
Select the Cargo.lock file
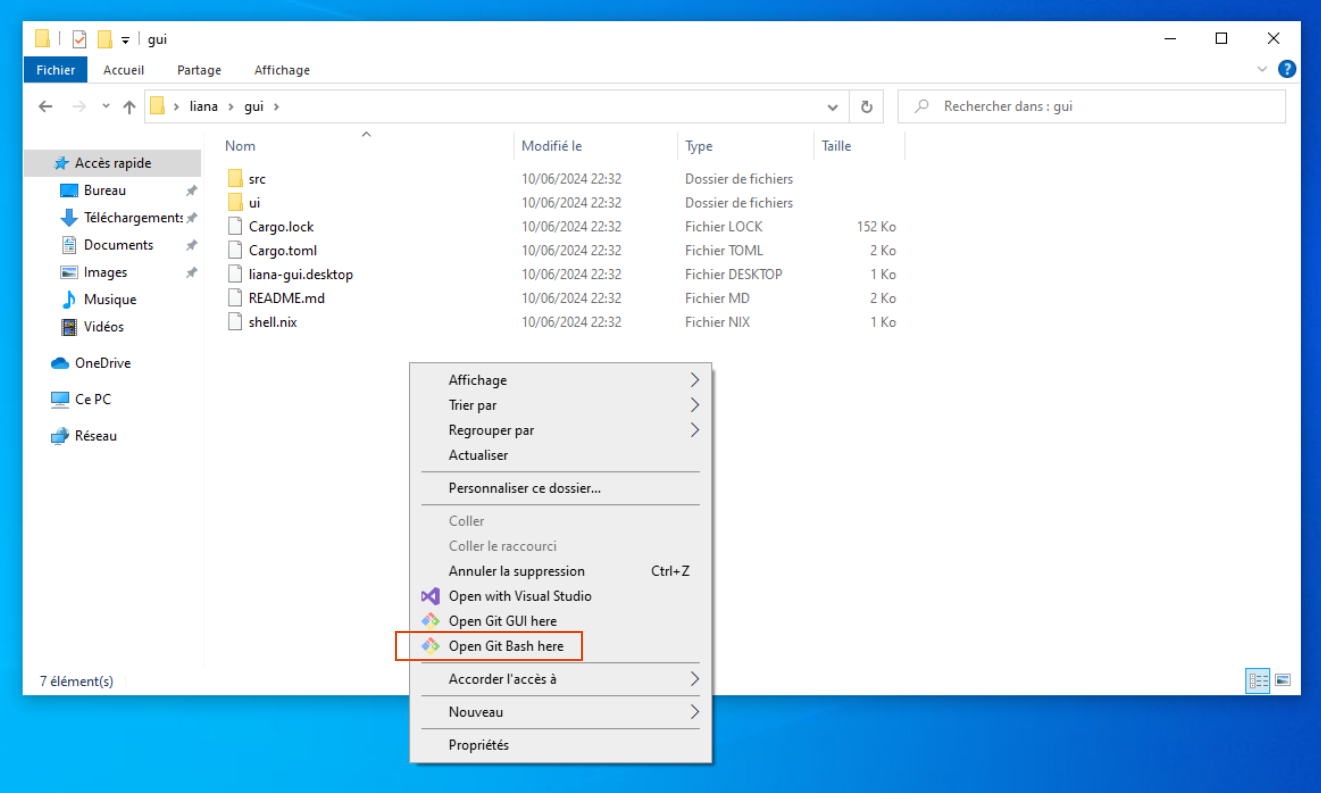point(281,227)
